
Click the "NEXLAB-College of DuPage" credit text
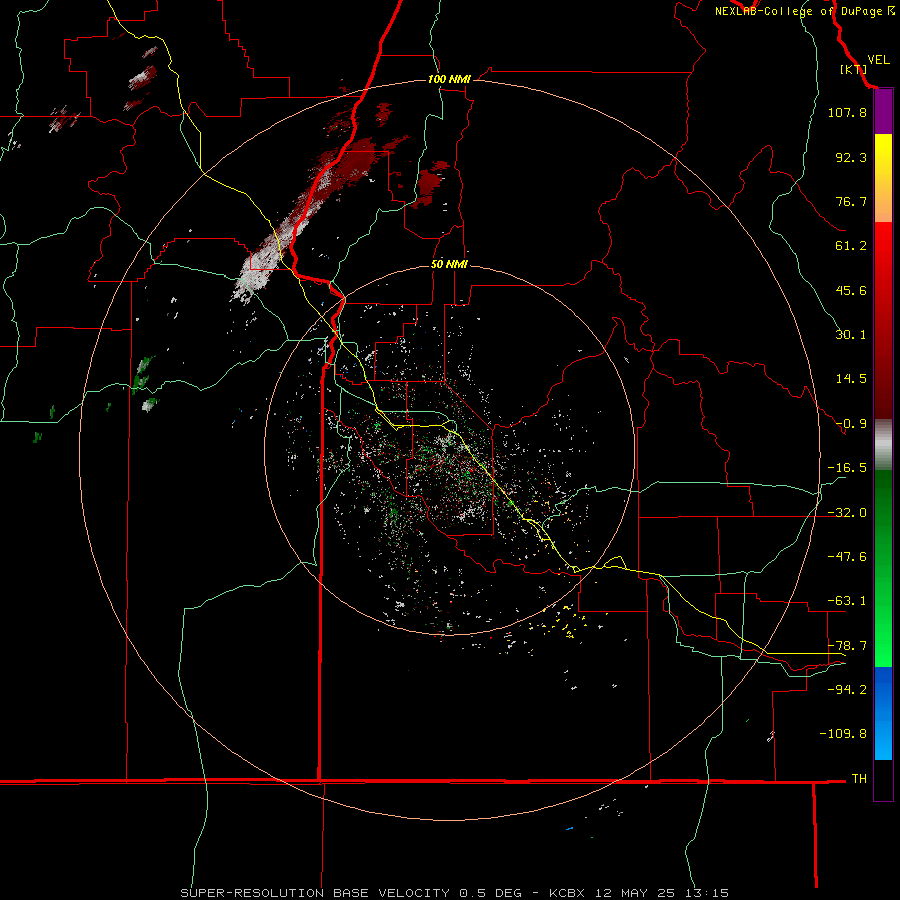798,11
